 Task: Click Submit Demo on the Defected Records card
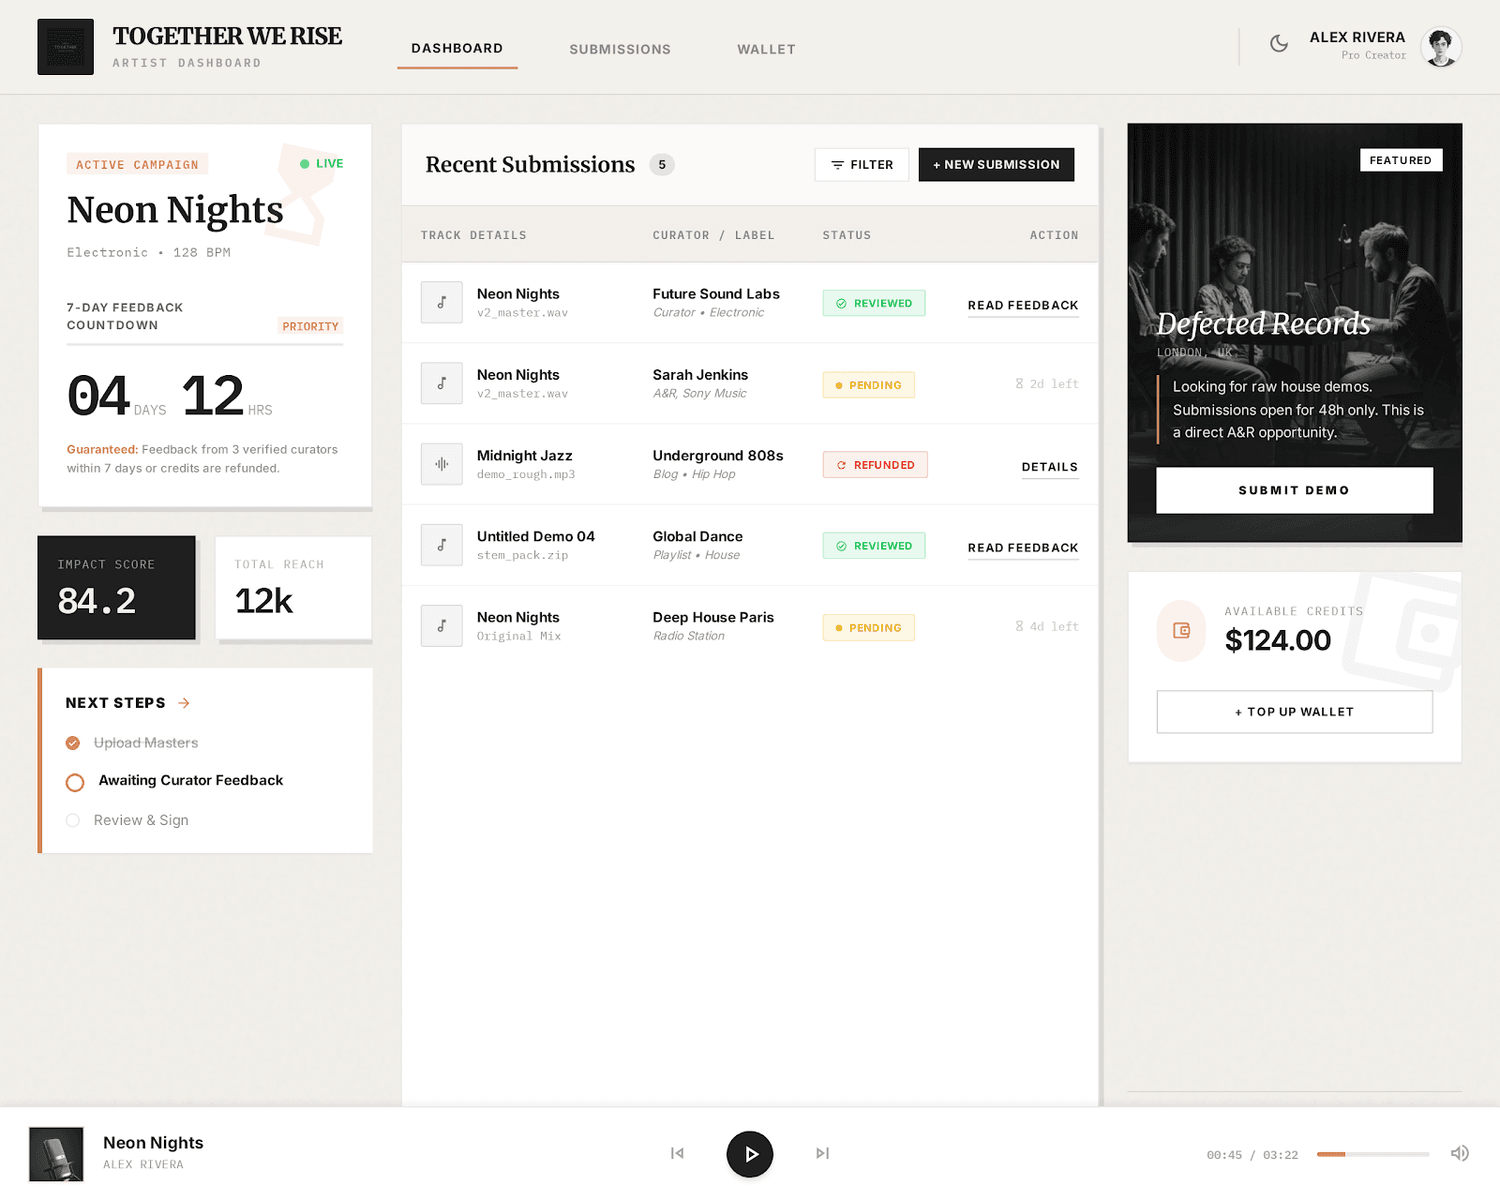[x=1294, y=490]
